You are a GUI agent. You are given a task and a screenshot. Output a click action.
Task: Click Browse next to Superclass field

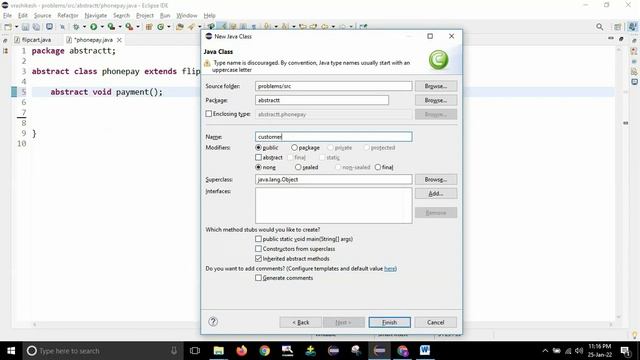tap(436, 179)
